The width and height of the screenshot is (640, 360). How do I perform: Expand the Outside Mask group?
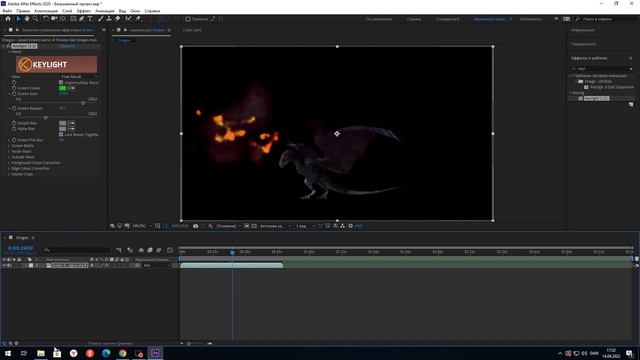pyautogui.click(x=9, y=157)
